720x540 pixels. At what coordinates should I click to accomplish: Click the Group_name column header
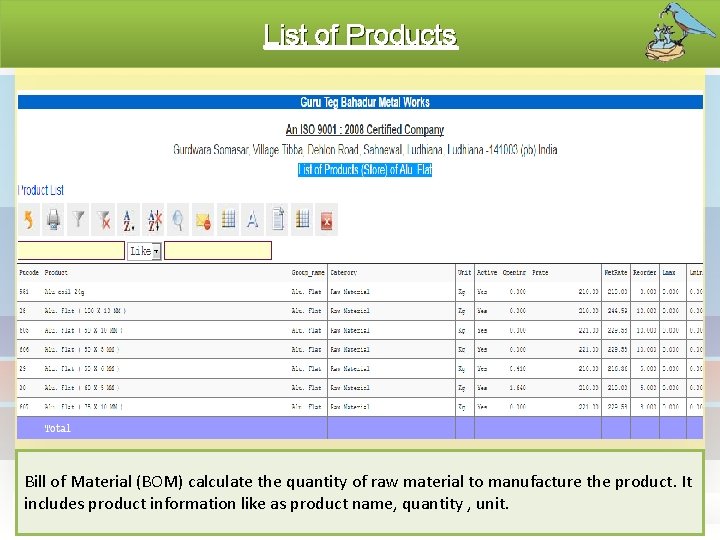coord(308,273)
